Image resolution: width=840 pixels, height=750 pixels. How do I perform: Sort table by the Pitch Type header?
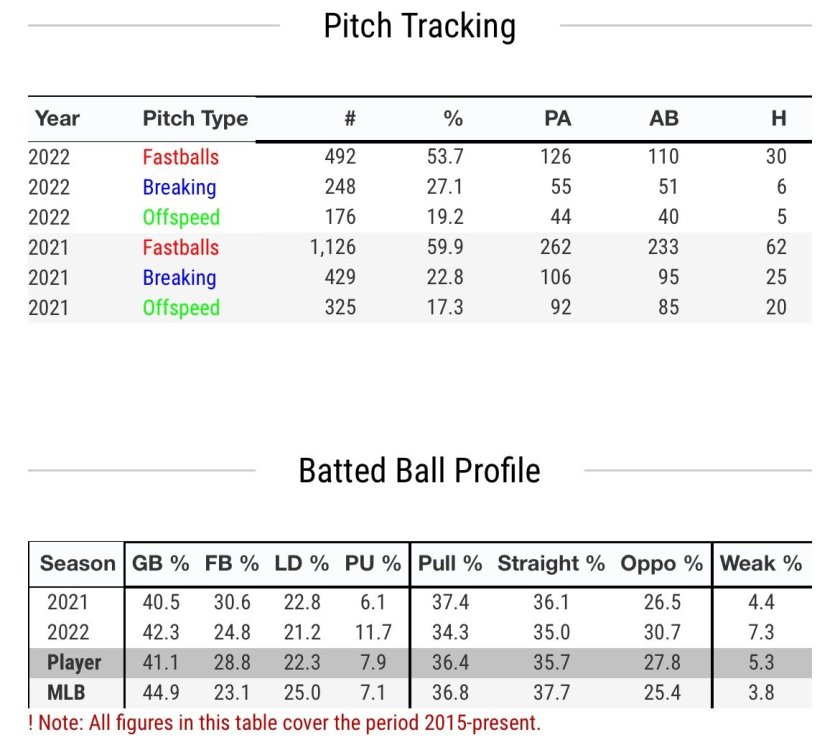[195, 119]
